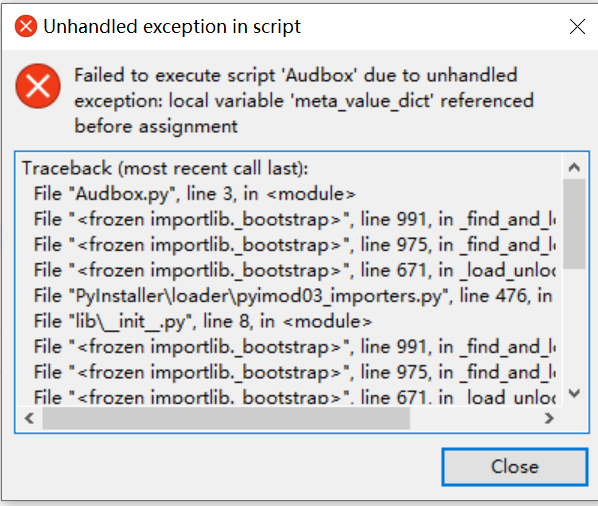Screen dimensions: 598x506
Task: Click the 'File "Audbox.py", line 3' traceback entry
Action: pyautogui.click(x=195, y=194)
